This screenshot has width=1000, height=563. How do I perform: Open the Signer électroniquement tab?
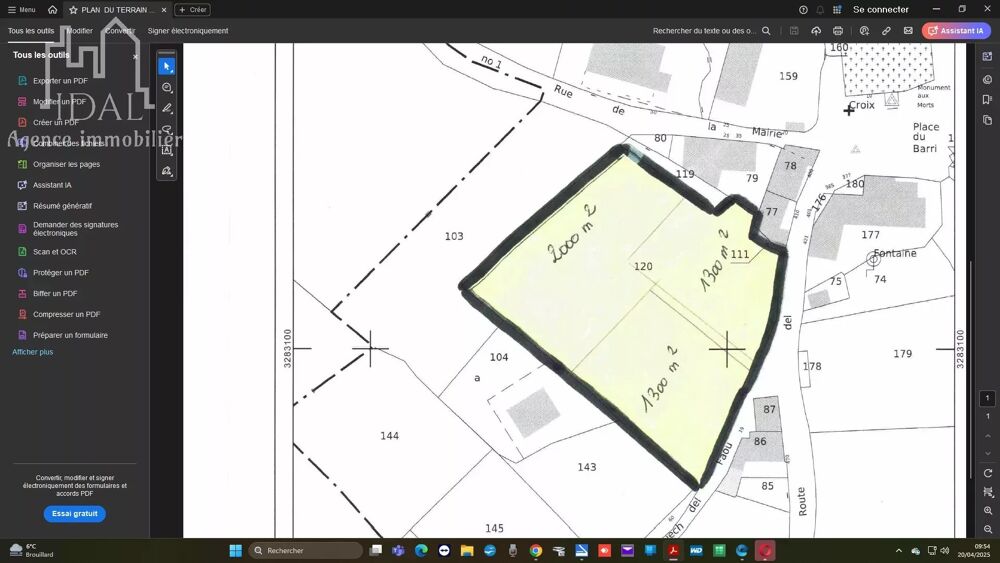188,31
